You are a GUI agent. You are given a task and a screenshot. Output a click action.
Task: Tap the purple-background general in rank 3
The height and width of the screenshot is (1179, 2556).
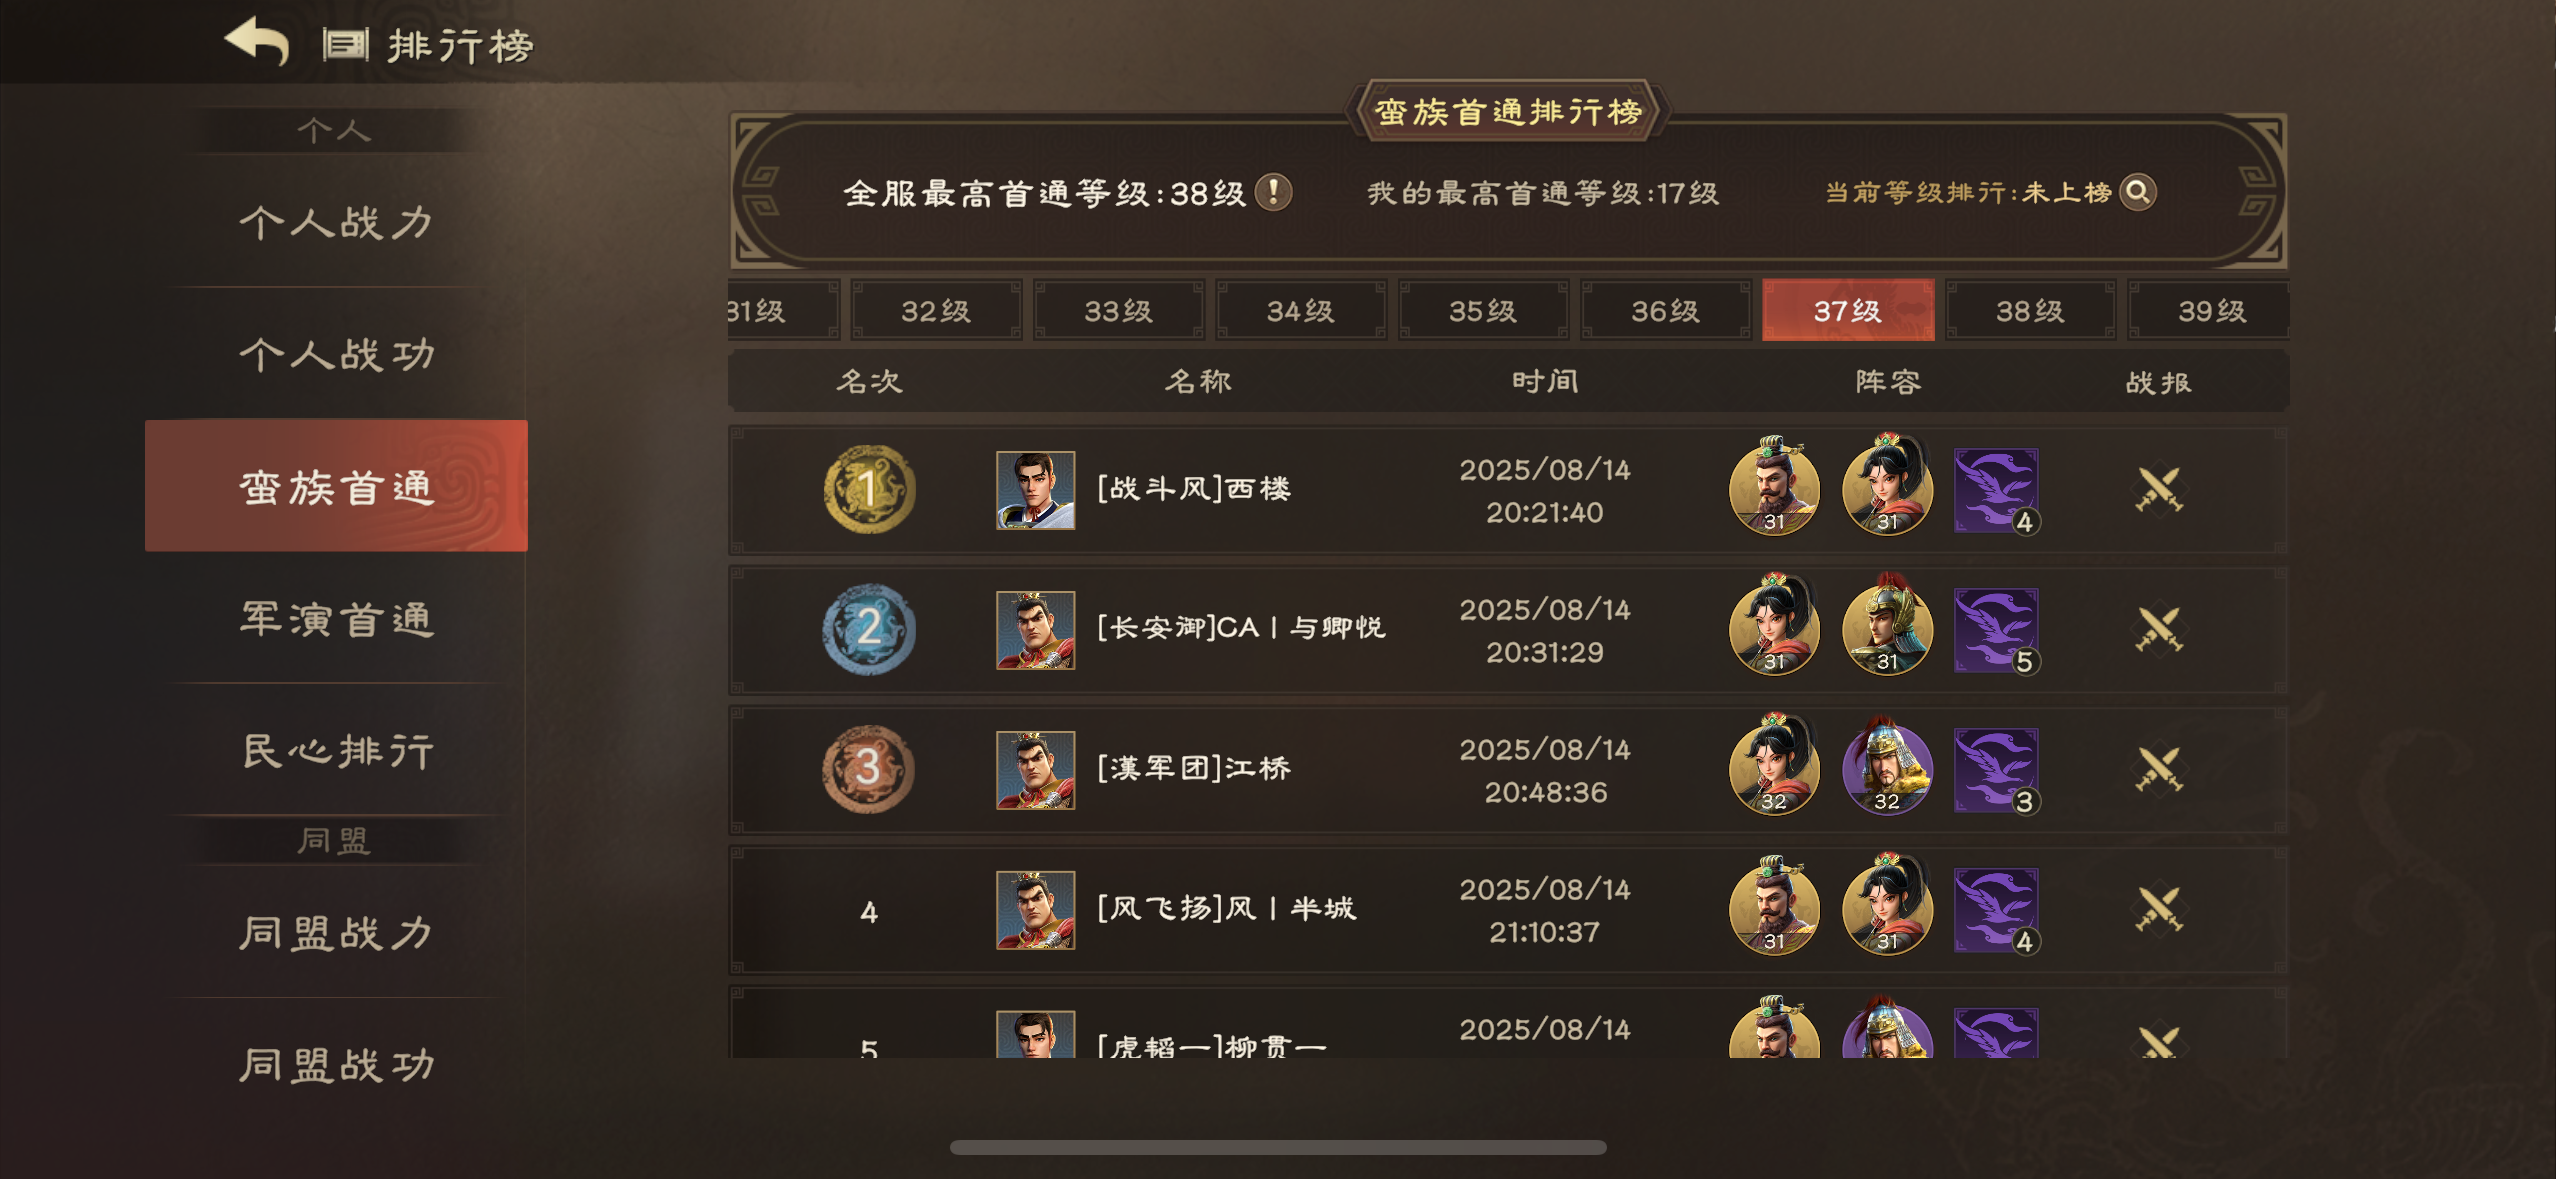[1887, 768]
